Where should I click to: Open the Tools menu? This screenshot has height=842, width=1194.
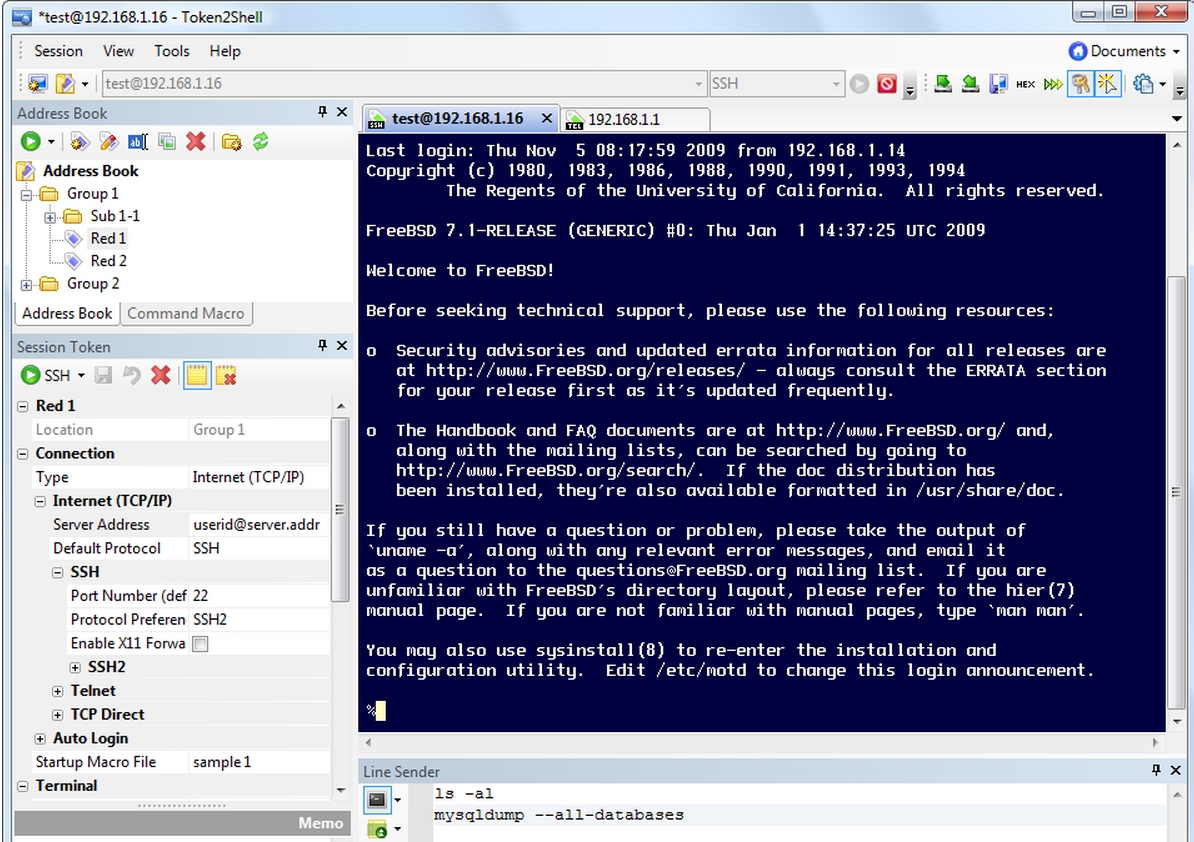point(171,51)
